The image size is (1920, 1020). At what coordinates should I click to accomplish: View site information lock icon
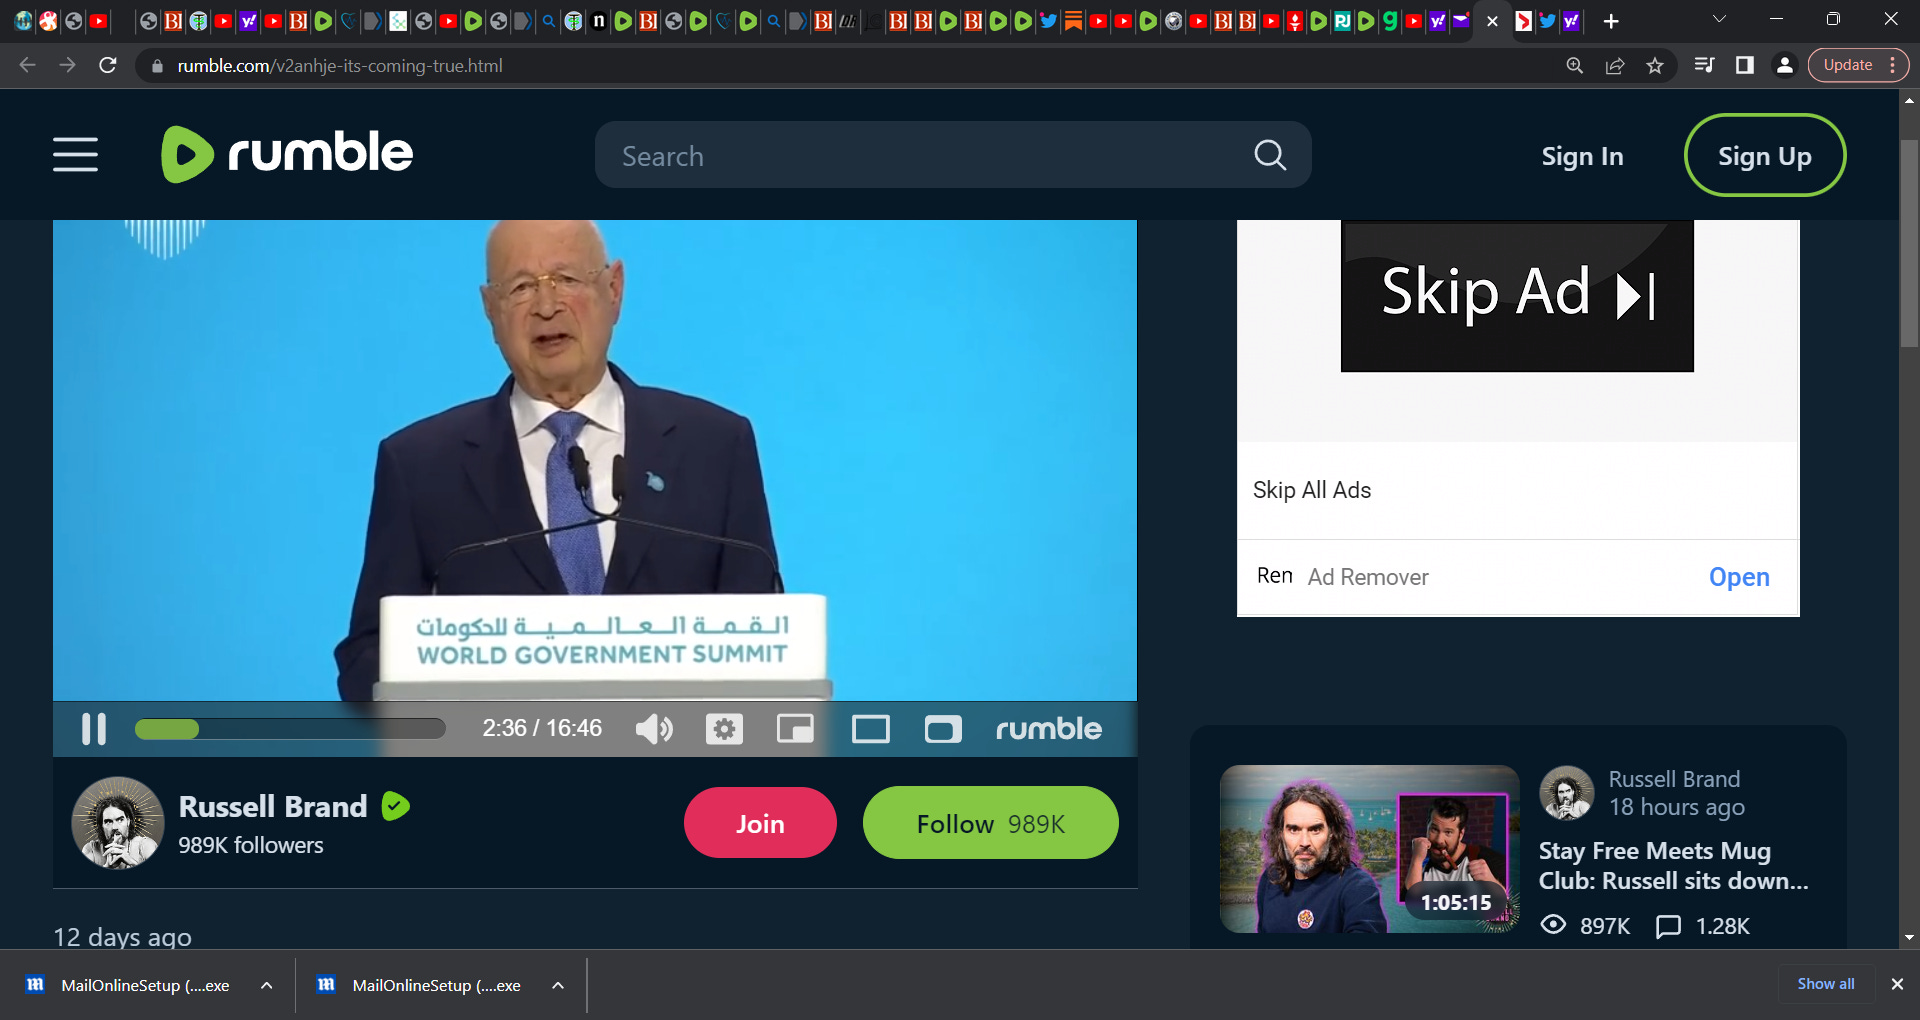pos(157,66)
